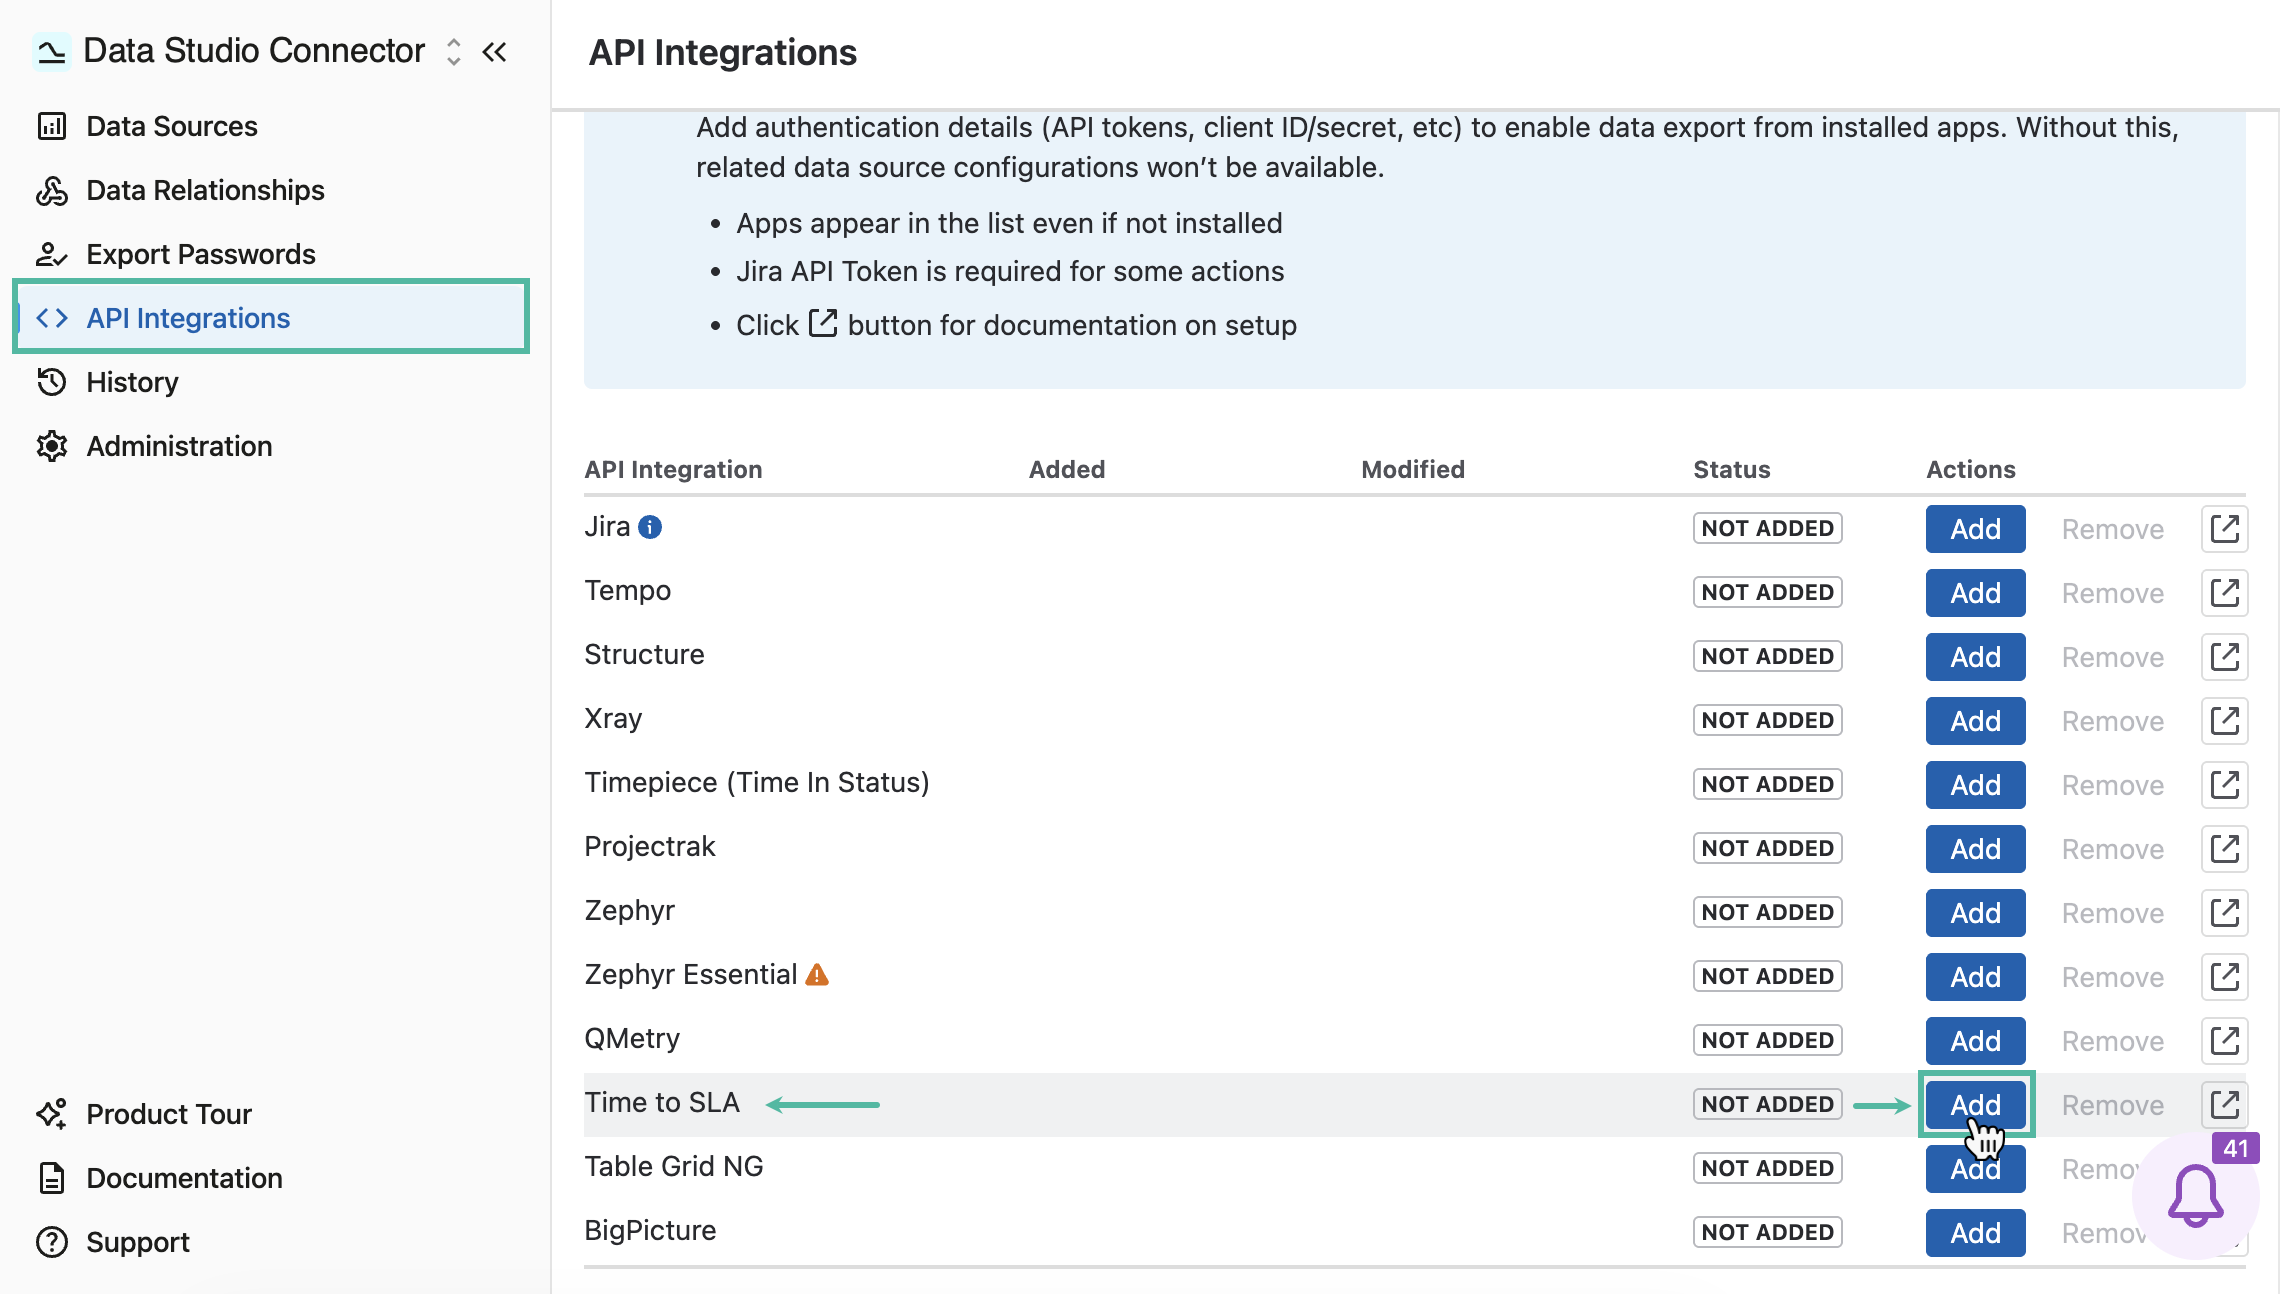Click the info icon next to Jira
This screenshot has height=1294, width=2280.
650,527
